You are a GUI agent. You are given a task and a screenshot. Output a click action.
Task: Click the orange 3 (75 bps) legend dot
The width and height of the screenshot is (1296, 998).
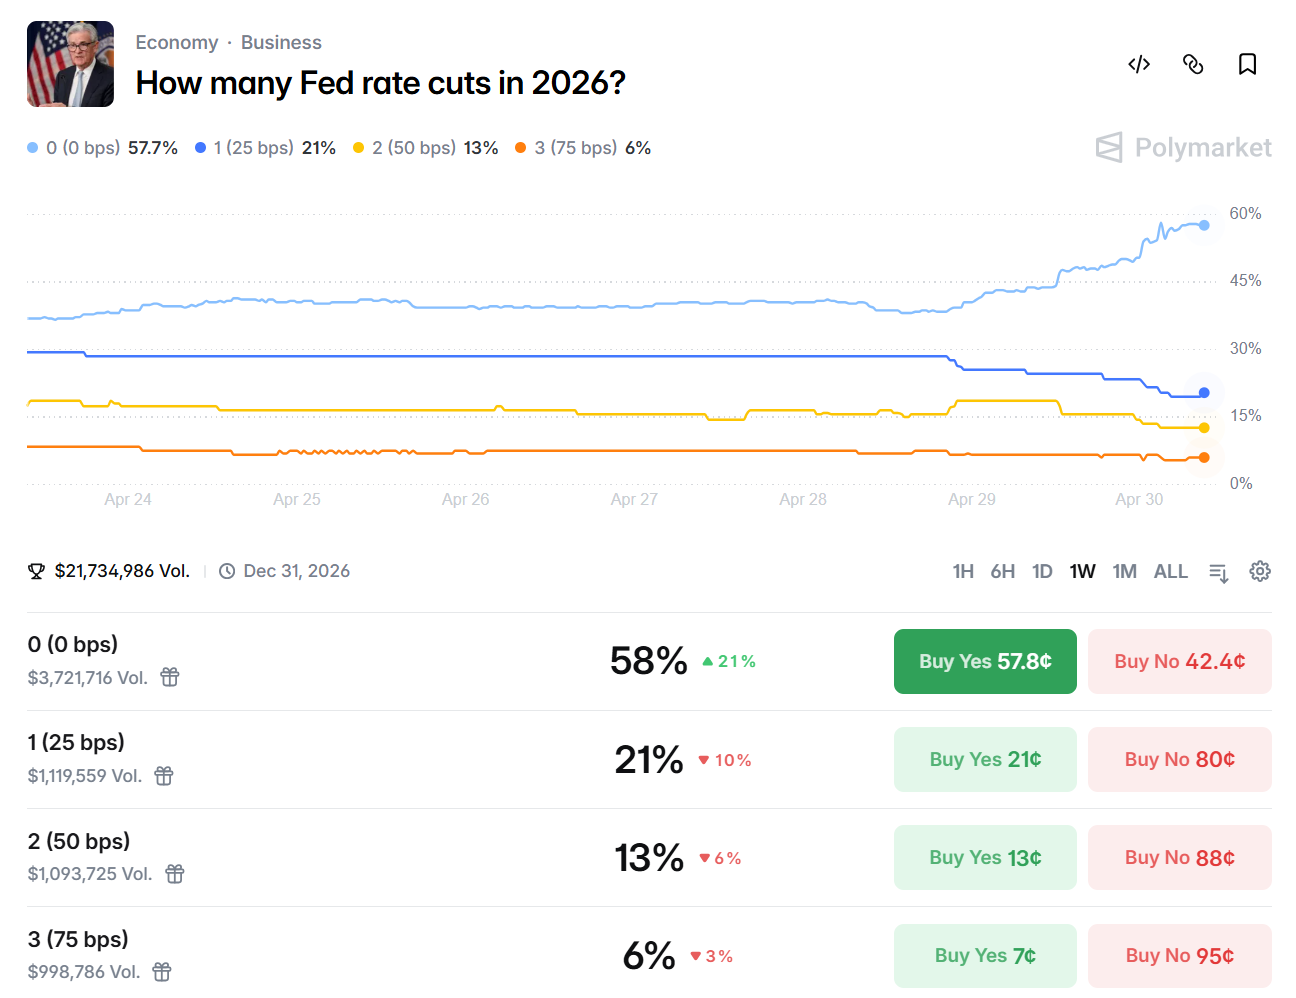coord(521,148)
